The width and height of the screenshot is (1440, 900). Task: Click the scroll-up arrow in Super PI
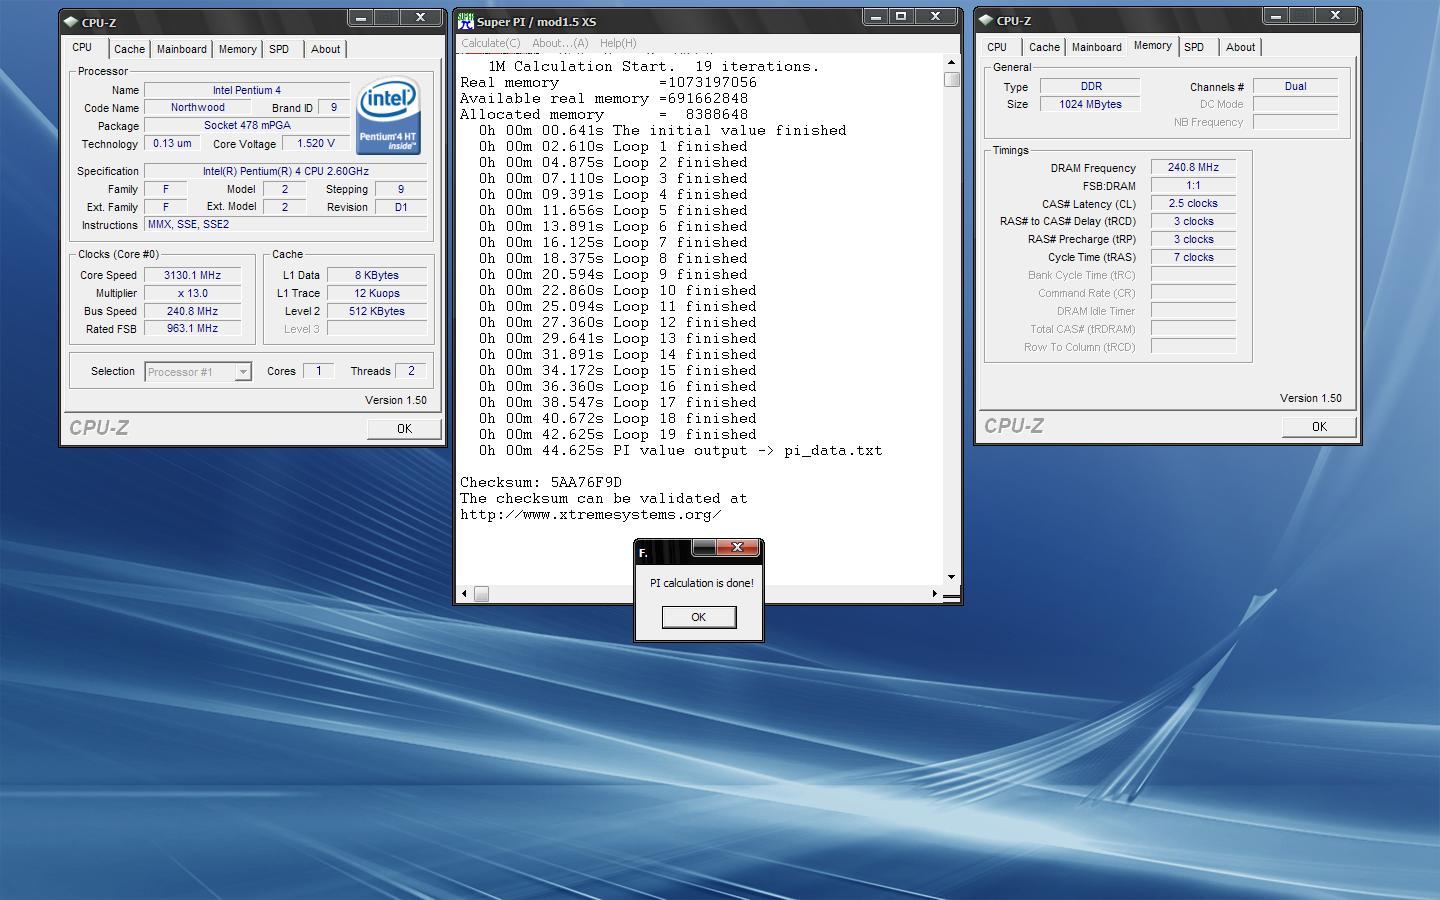pos(951,62)
